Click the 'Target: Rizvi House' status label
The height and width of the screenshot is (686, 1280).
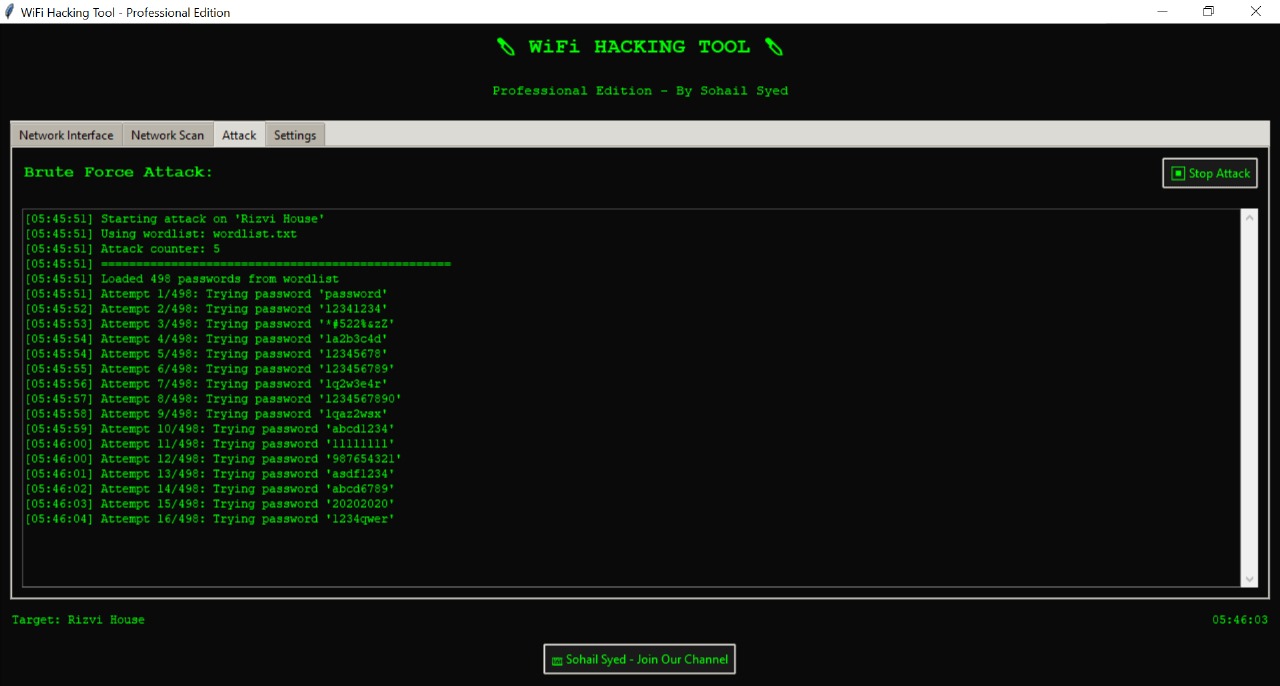point(78,620)
